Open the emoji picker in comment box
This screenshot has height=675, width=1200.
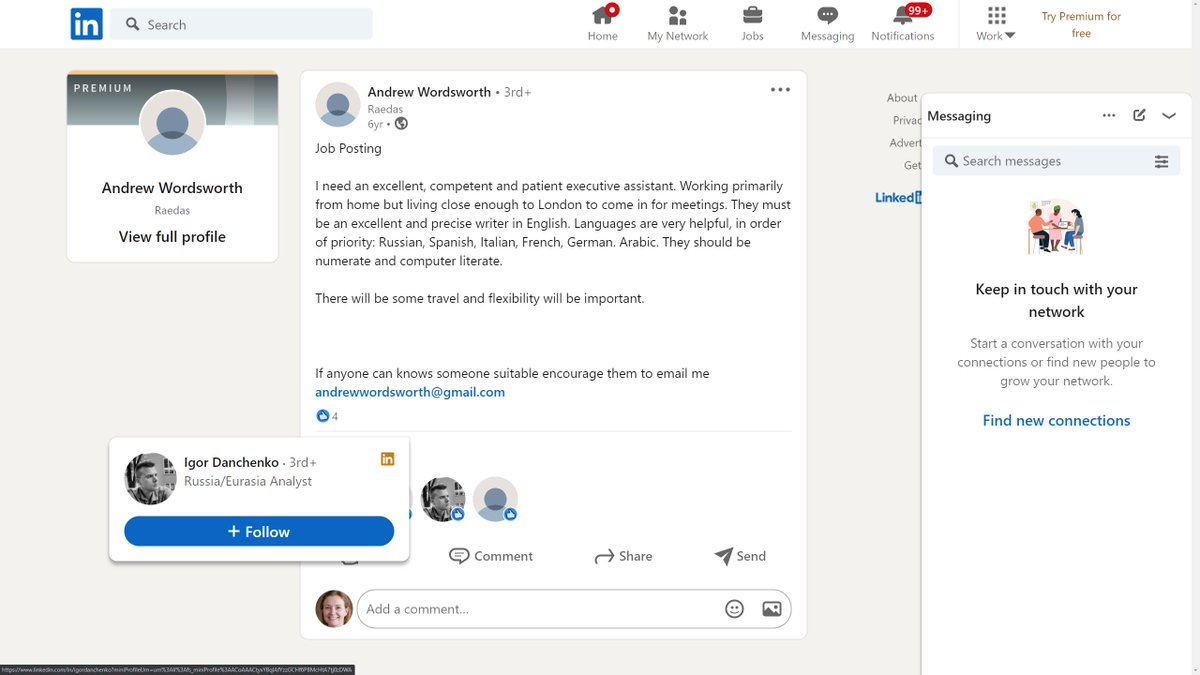point(734,609)
